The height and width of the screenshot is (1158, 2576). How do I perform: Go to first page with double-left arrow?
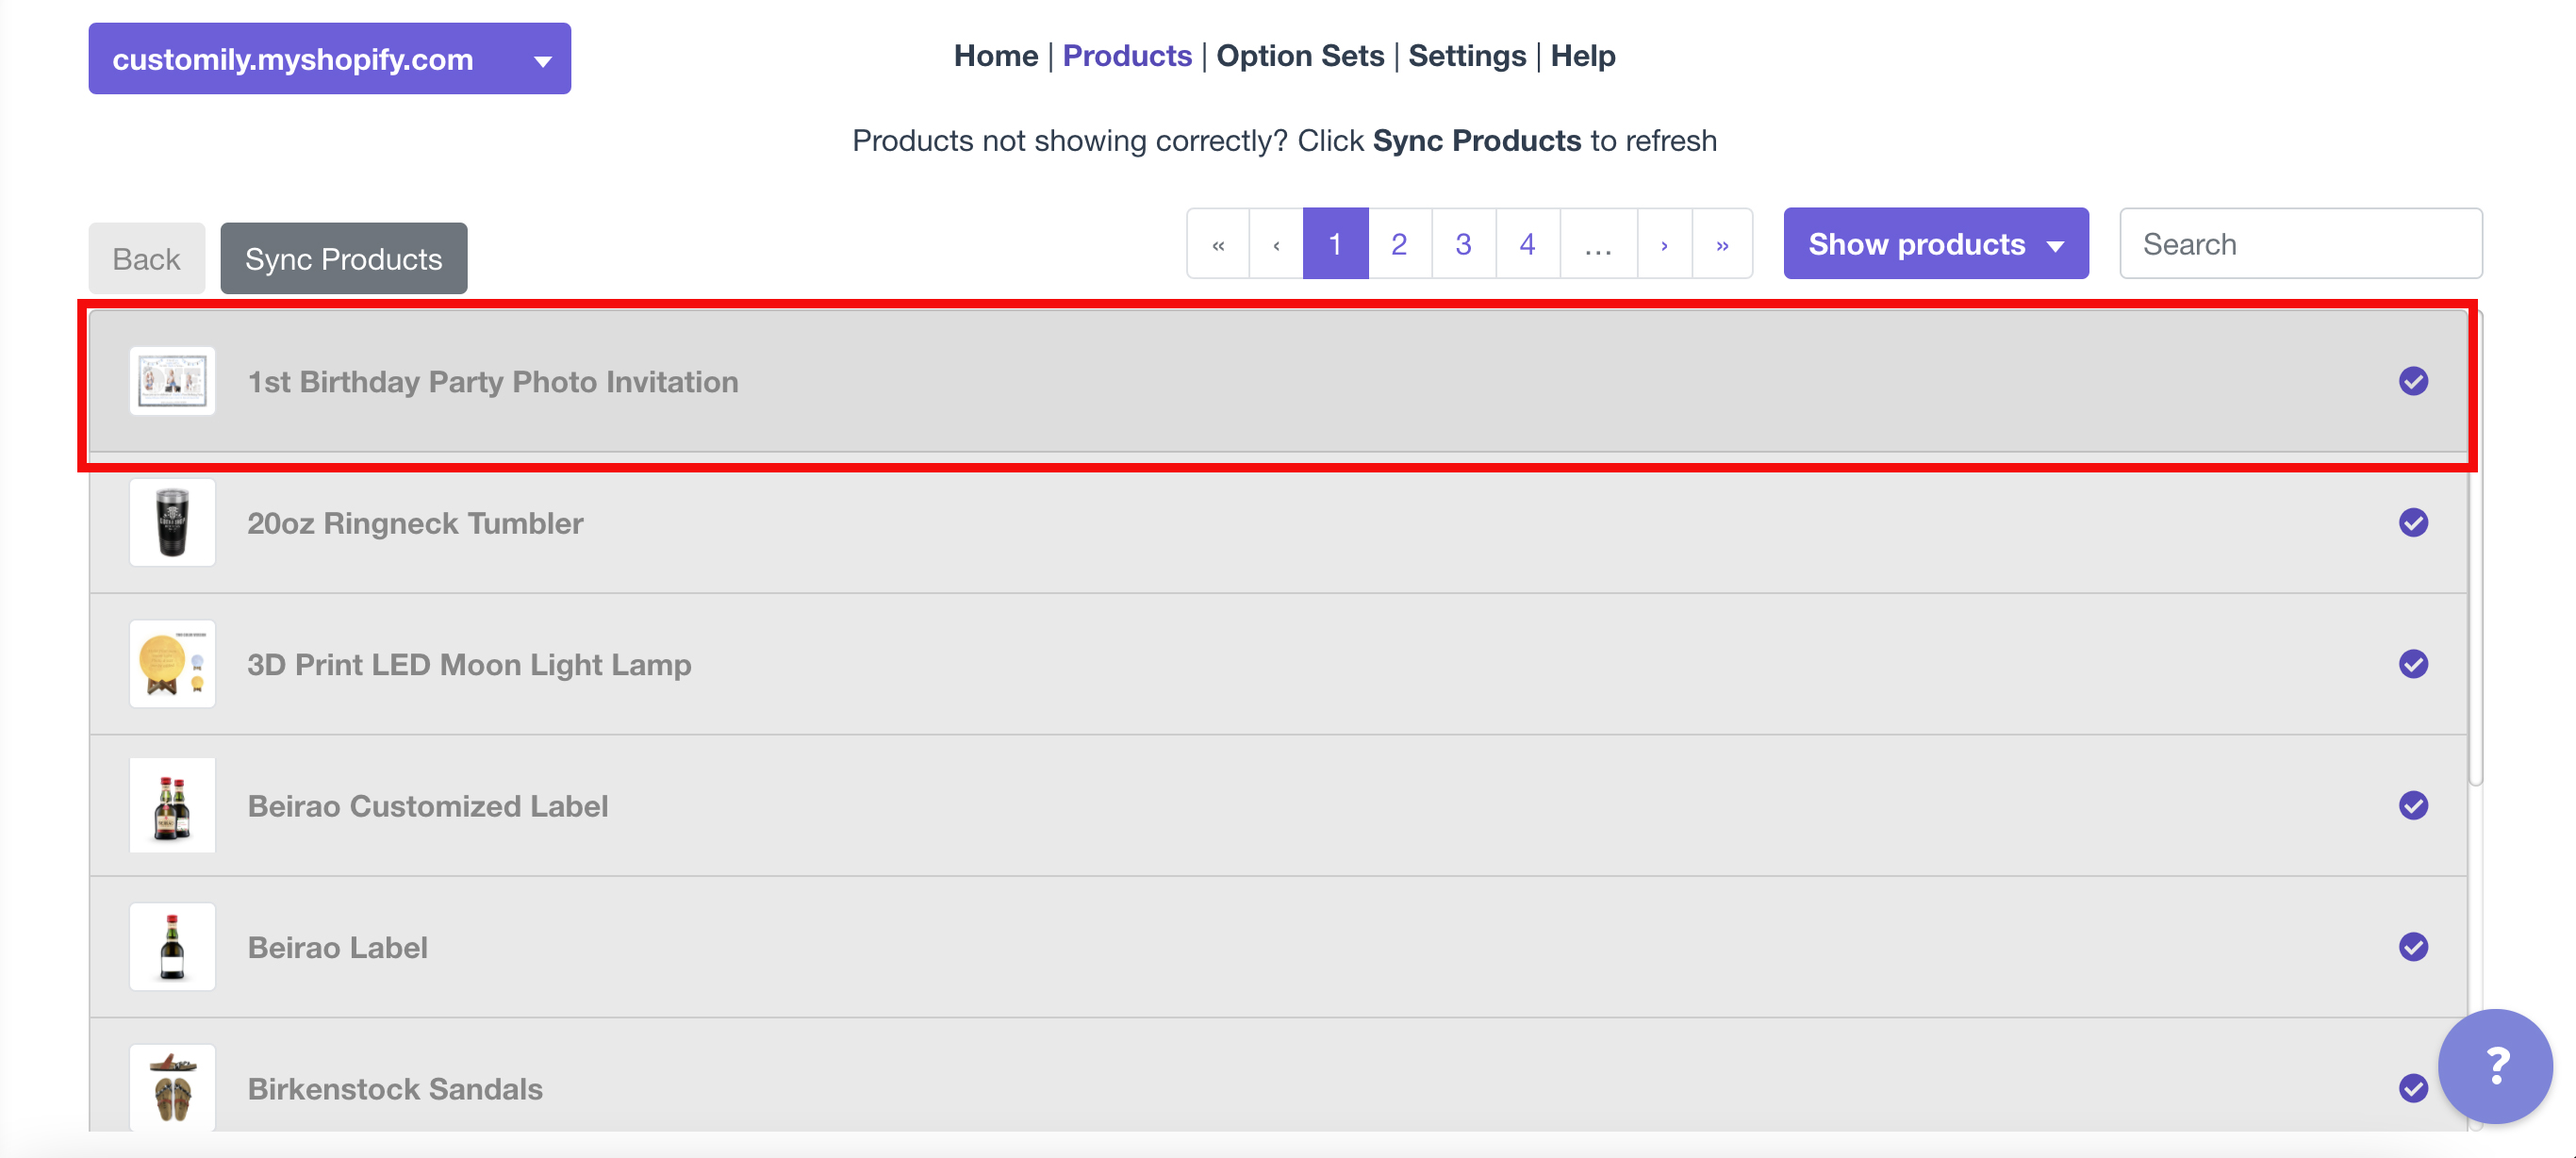click(x=1218, y=244)
